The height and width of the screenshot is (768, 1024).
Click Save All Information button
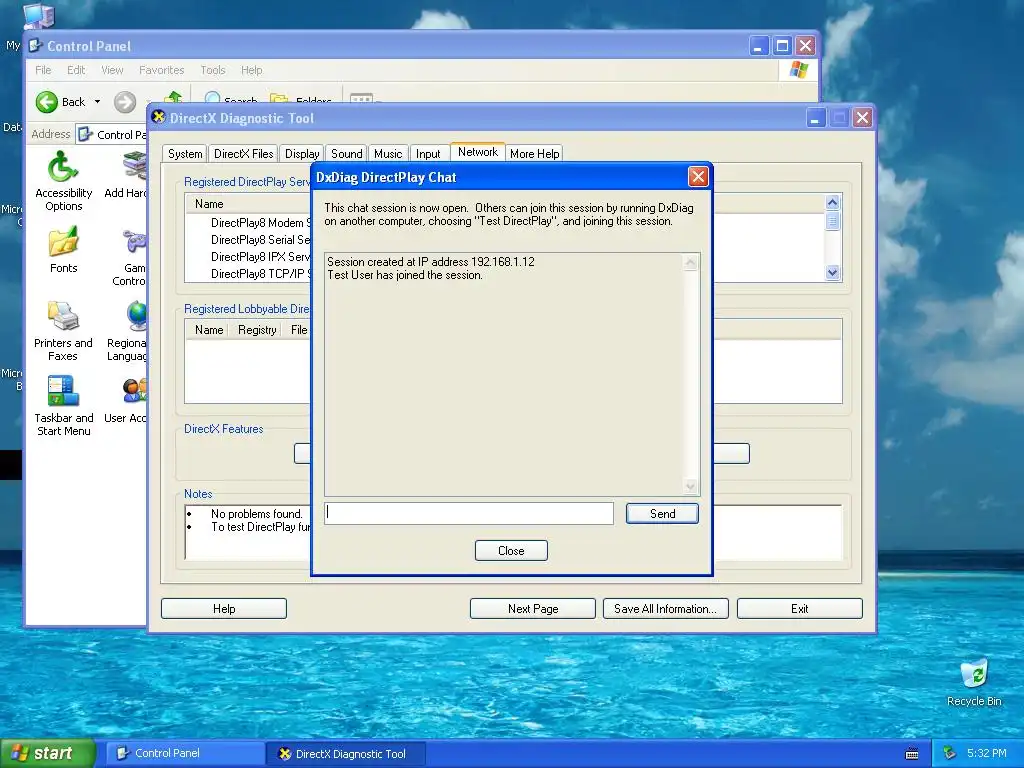click(x=665, y=609)
